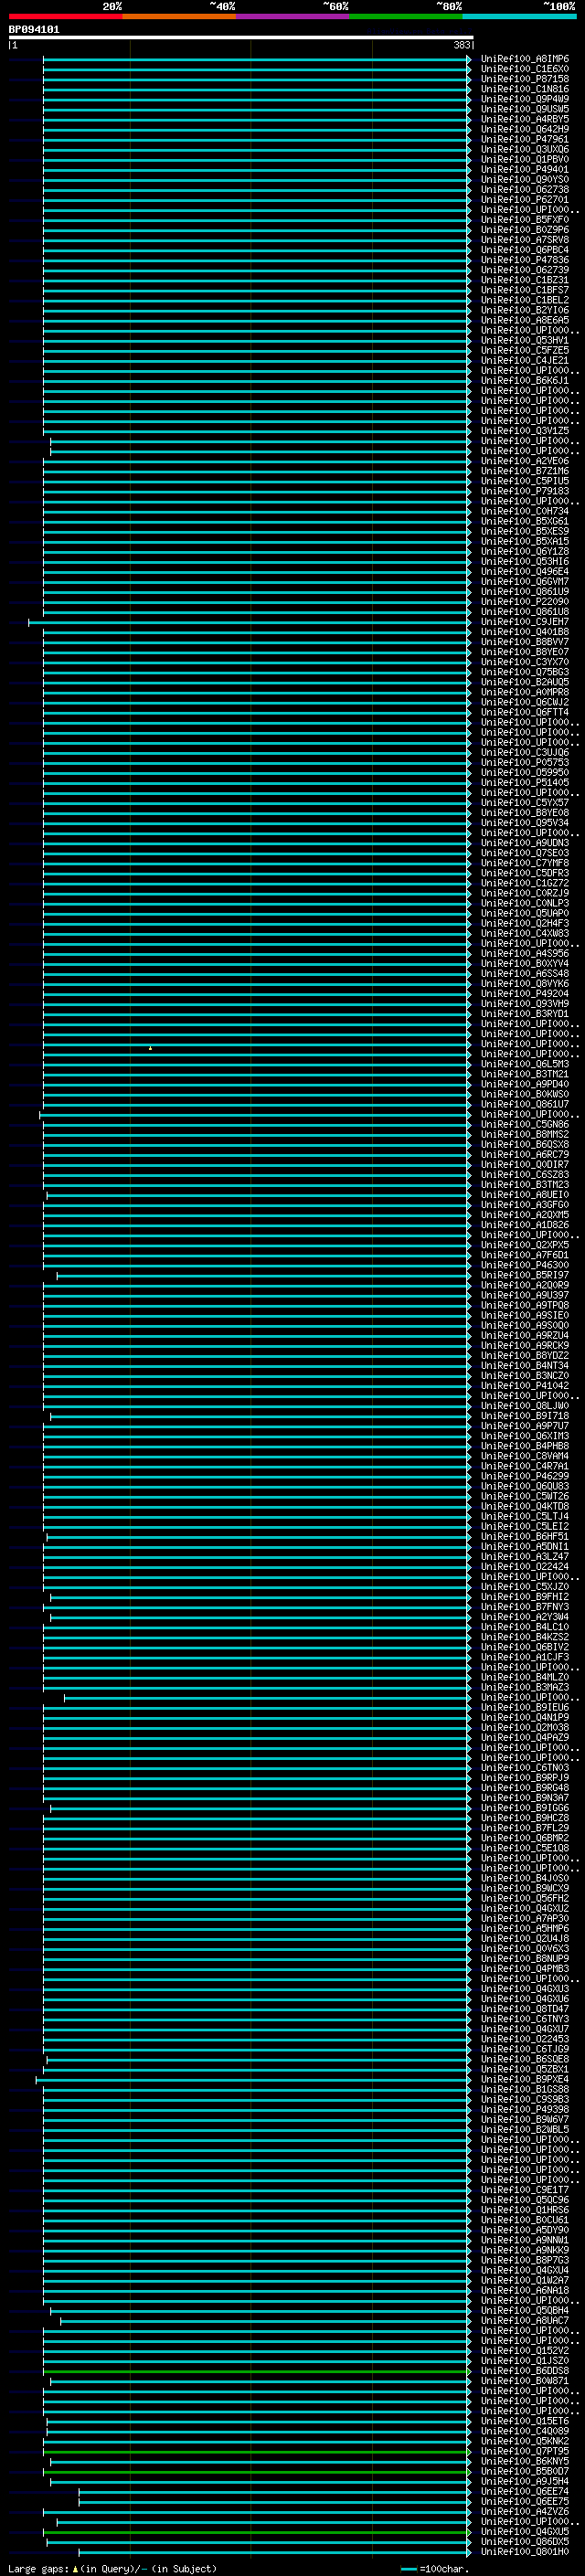The width and height of the screenshot is (585, 2576).
Task: Select hit label UniRef100_A7SRV8
Action: coord(524,240)
